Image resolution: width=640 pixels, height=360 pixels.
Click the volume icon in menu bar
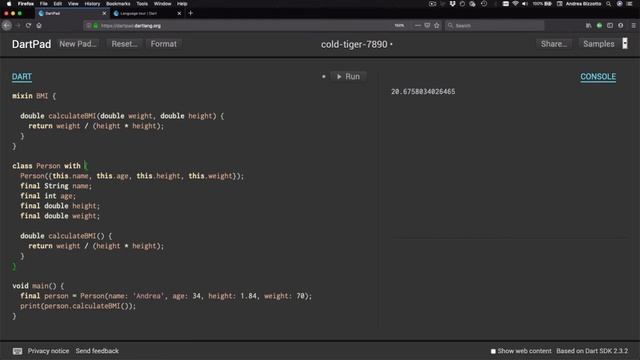(525, 4)
